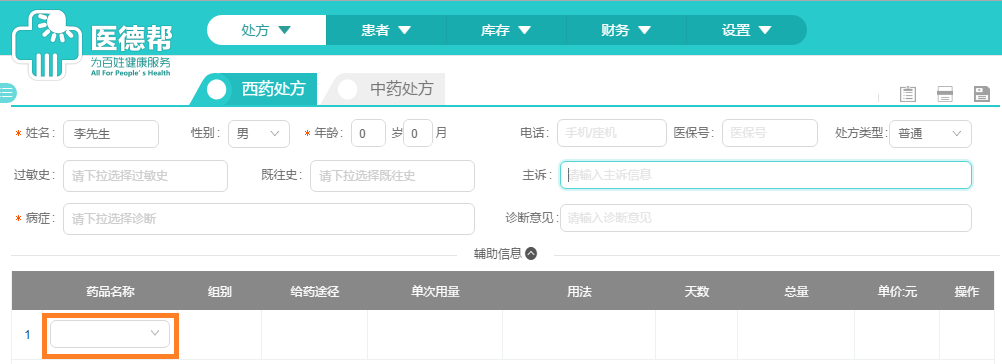This screenshot has height=364, width=1002.
Task: Collapse 辅助信息 with the arrow icon
Action: pos(531,254)
